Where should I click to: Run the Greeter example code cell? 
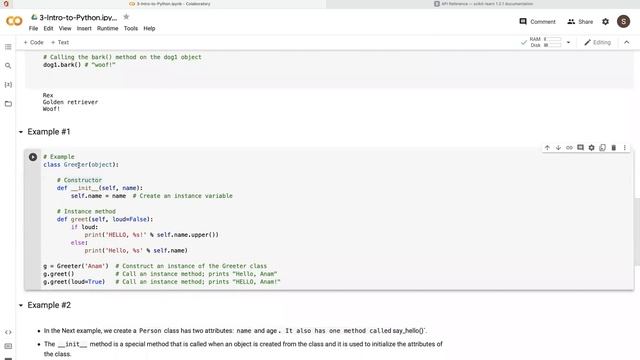pos(33,157)
